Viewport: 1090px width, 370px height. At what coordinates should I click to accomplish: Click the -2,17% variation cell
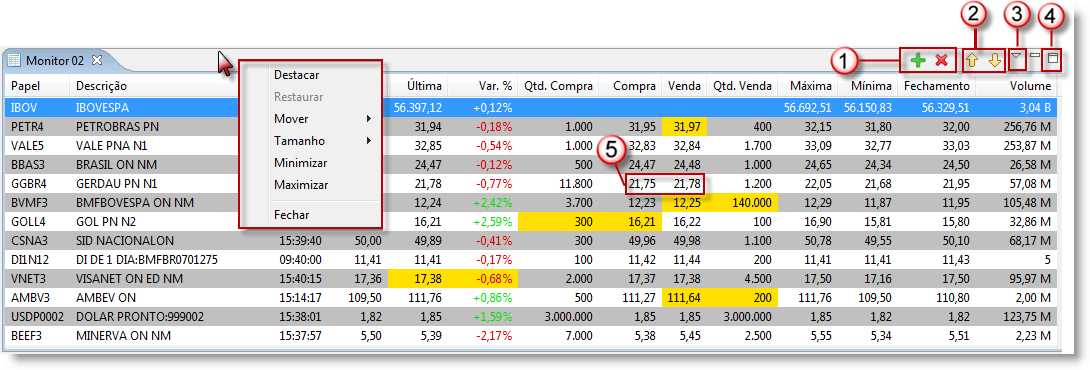point(494,336)
